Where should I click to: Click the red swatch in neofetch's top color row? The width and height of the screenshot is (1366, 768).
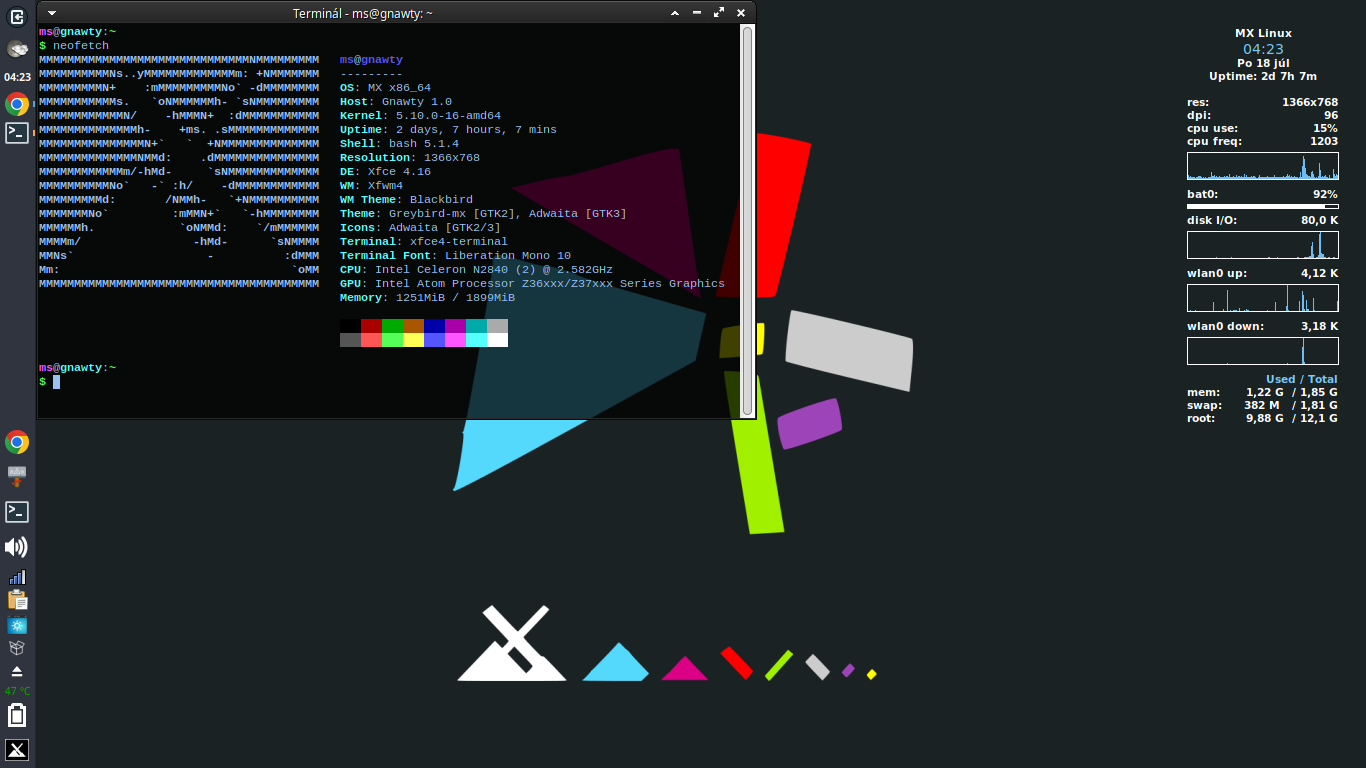pos(371,326)
